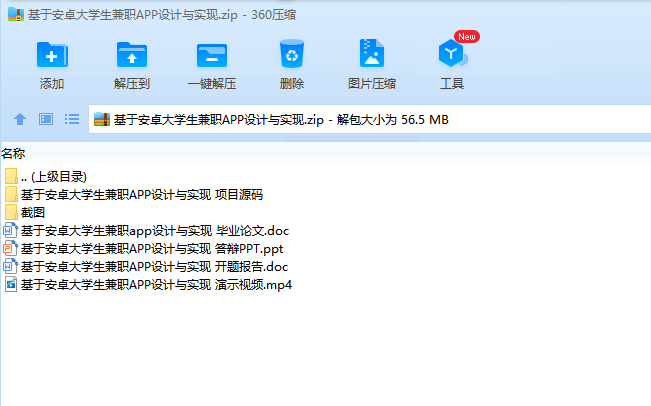Click the 图片压缩 label text
This screenshot has height=406, width=651.
372,84
